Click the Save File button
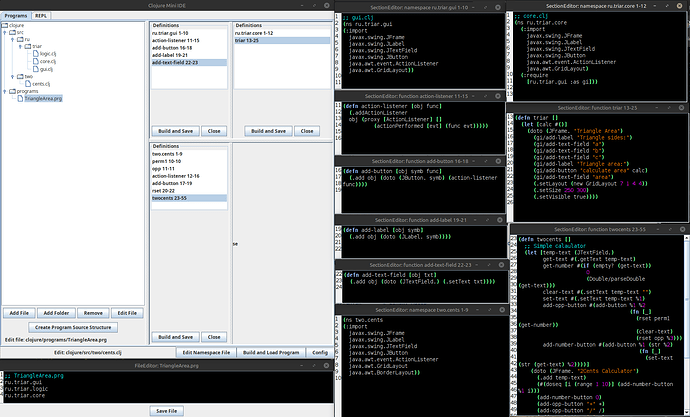The height and width of the screenshot is (417, 690). pyautogui.click(x=166, y=410)
